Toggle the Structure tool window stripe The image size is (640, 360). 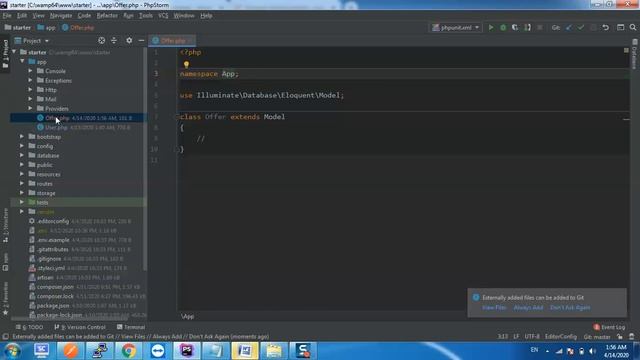pyautogui.click(x=5, y=227)
